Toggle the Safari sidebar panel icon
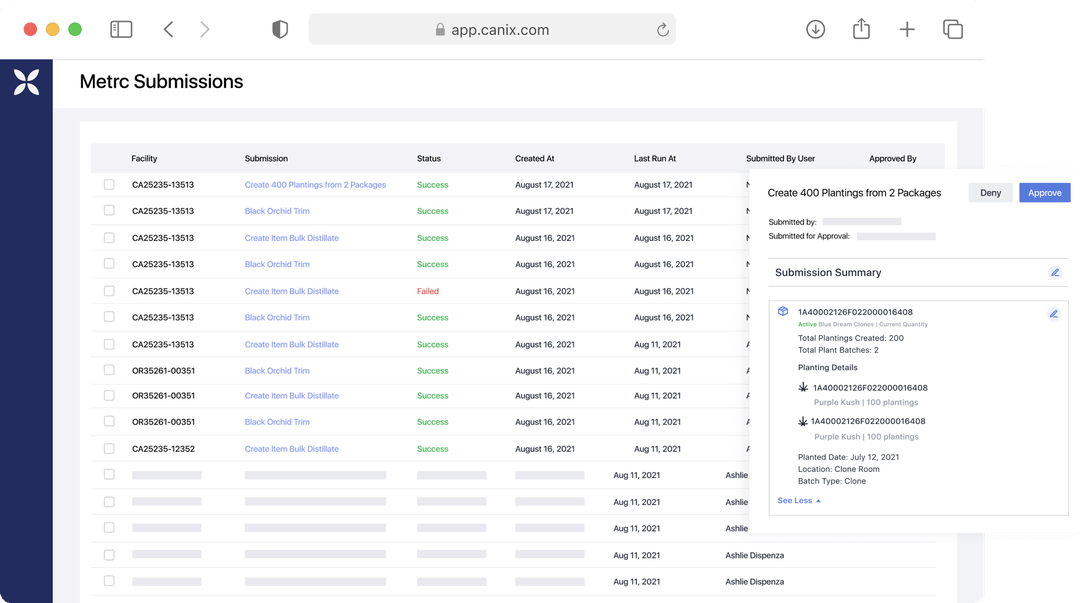The image size is (1080, 603). tap(121, 29)
